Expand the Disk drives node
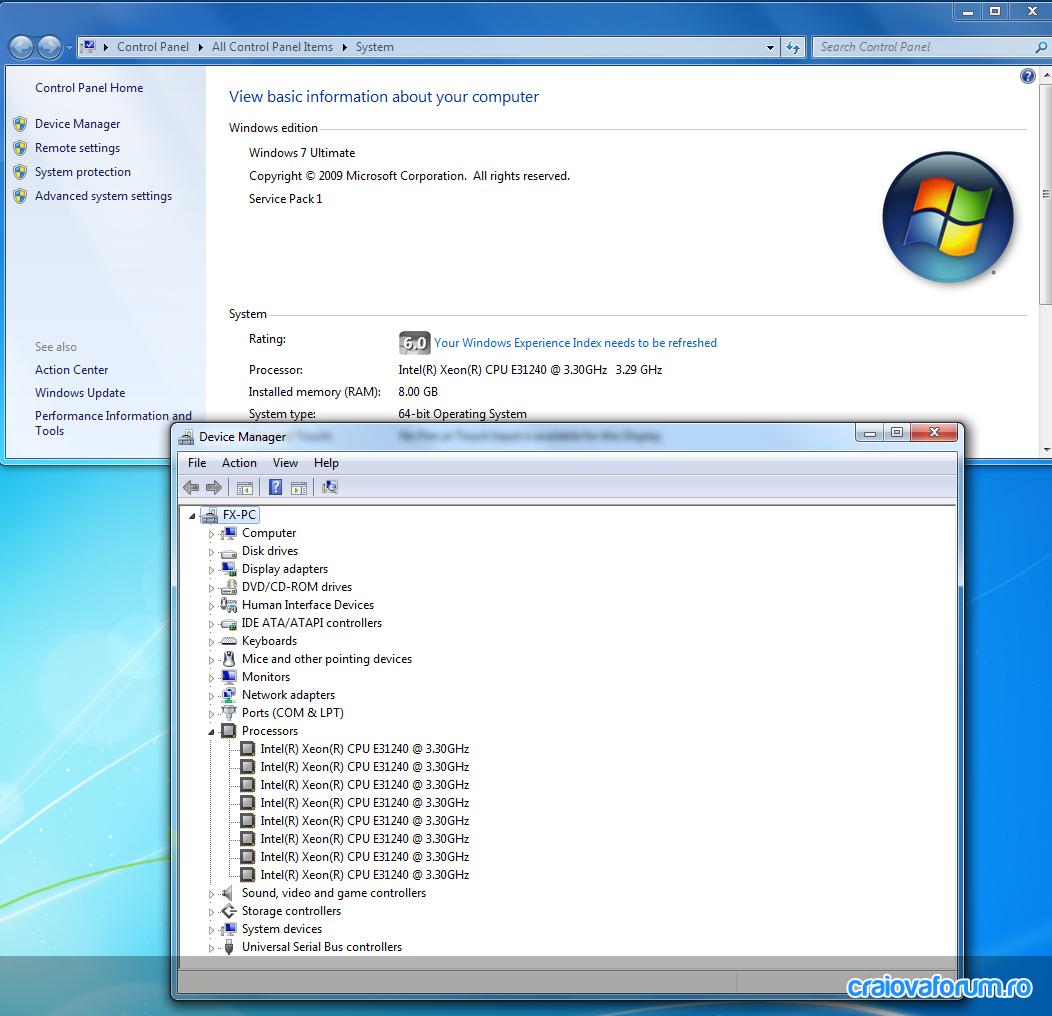 coord(211,552)
